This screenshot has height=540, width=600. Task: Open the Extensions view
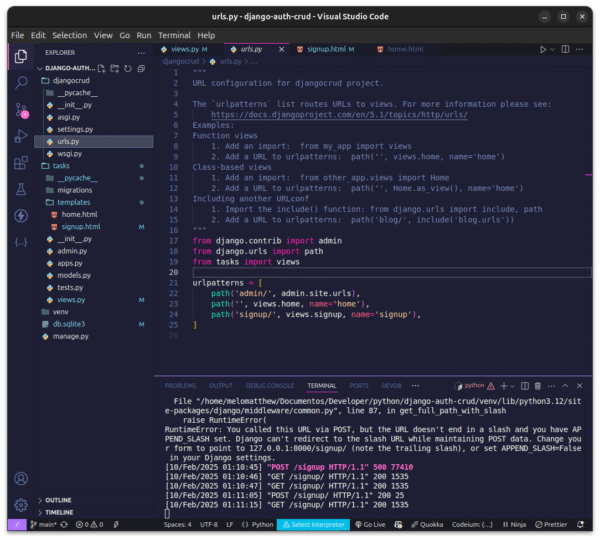(21, 163)
